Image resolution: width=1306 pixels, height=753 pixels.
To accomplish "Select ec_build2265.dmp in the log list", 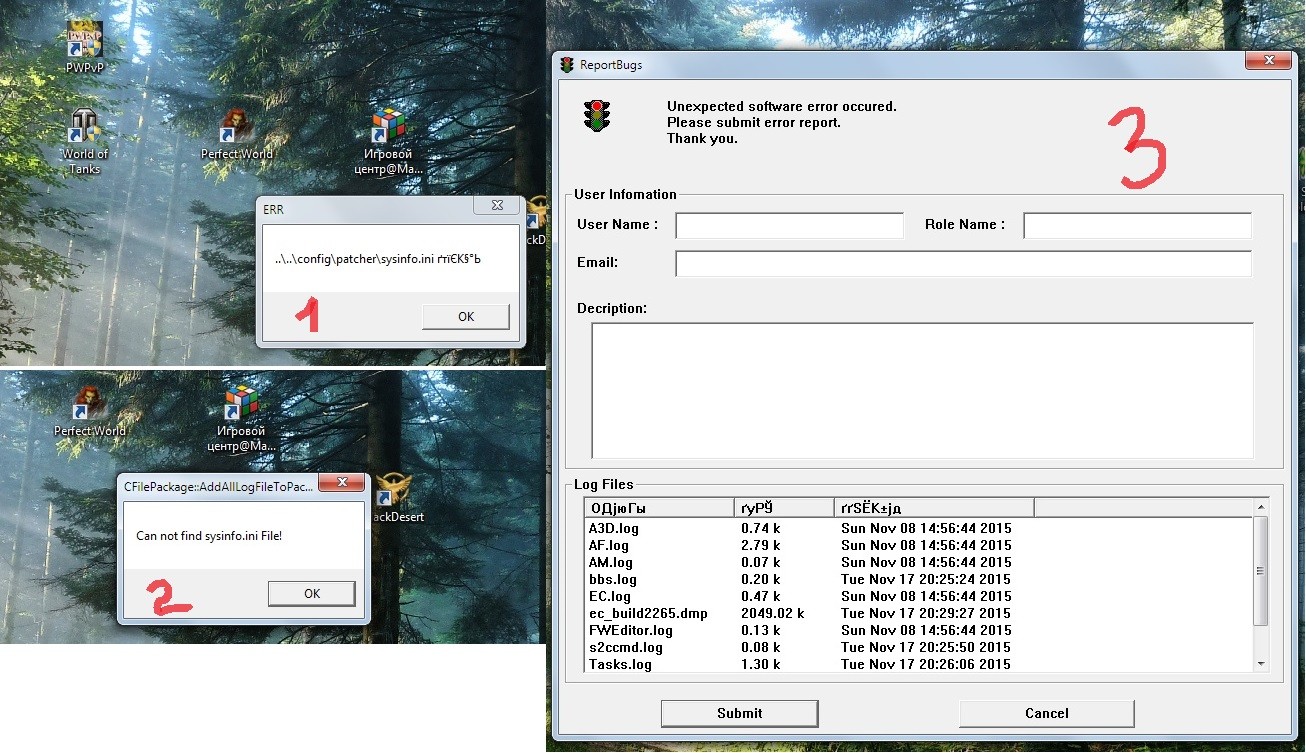I will pos(648,613).
